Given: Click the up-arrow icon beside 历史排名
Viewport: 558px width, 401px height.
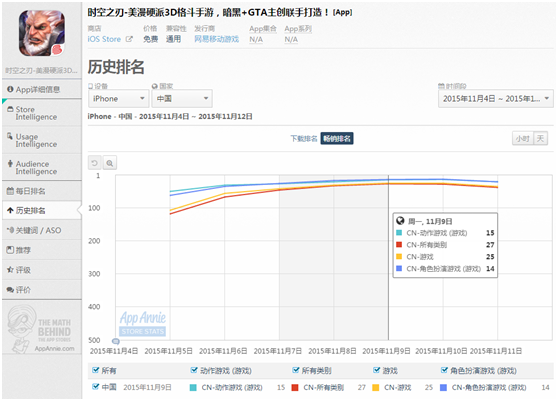Looking at the screenshot, I should [x=10, y=211].
